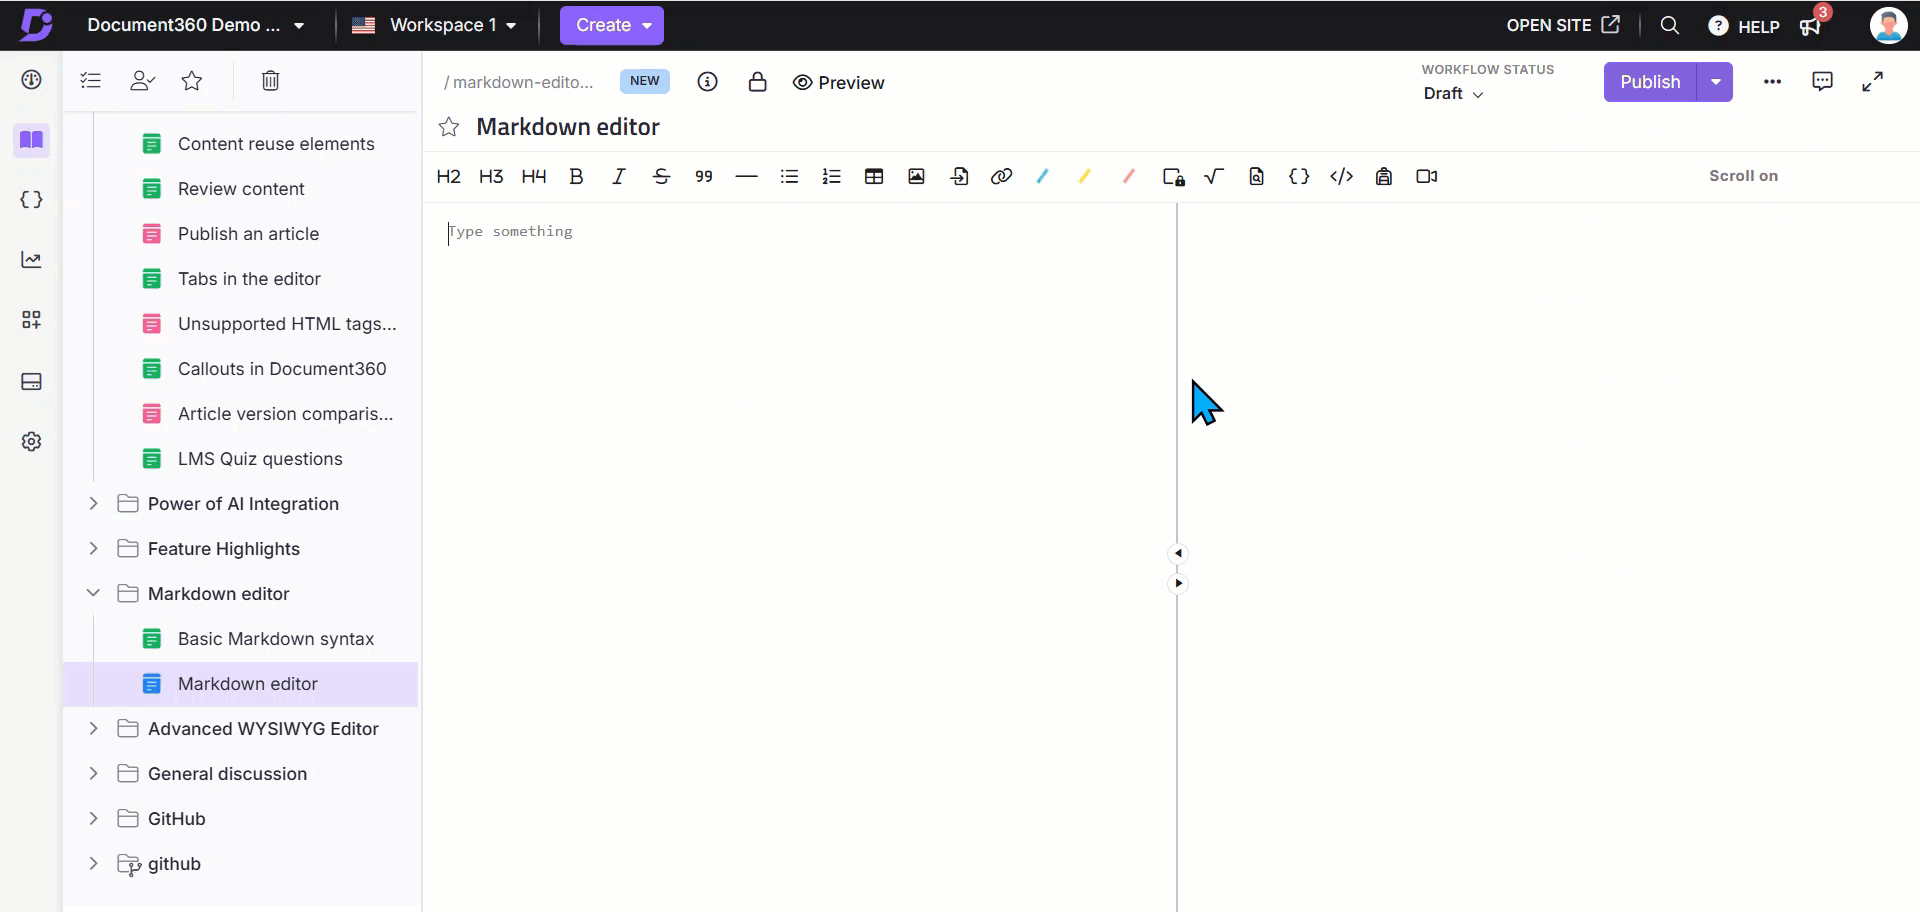Screen dimensions: 1920x912
Task: Open Starred articles list
Action: [192, 80]
